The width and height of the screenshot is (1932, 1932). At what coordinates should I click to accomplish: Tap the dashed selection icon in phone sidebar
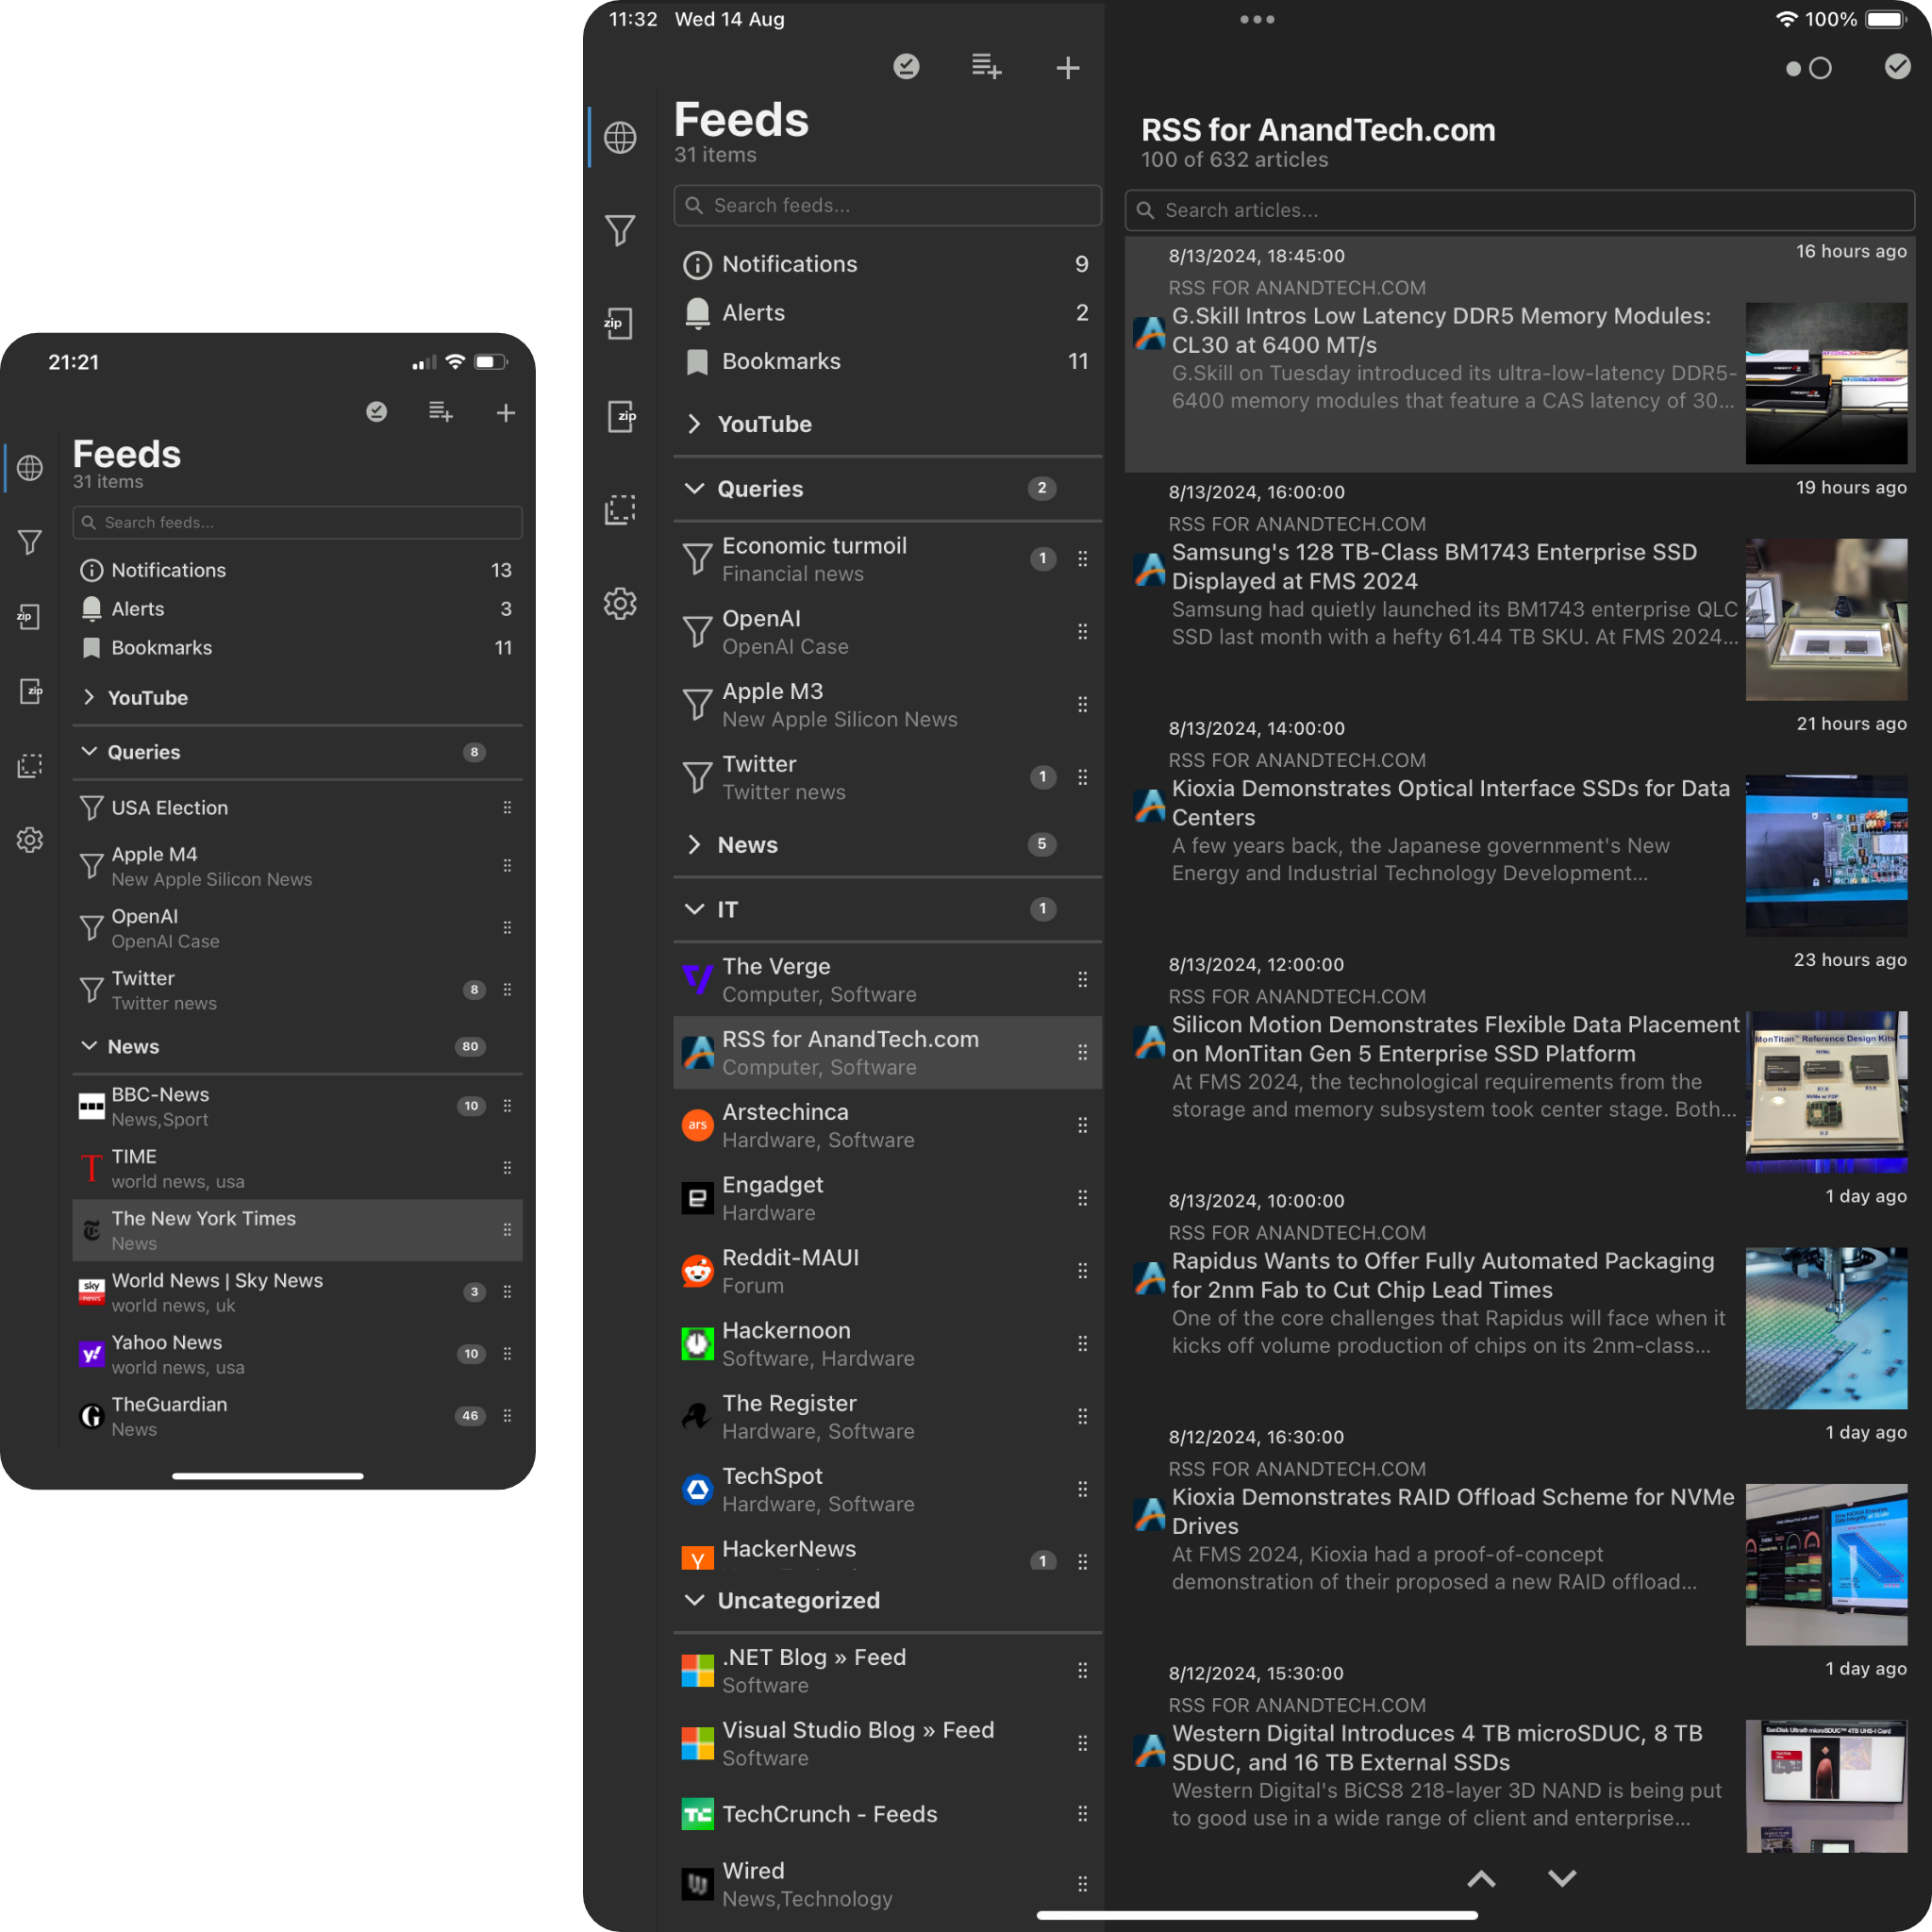pos(30,766)
